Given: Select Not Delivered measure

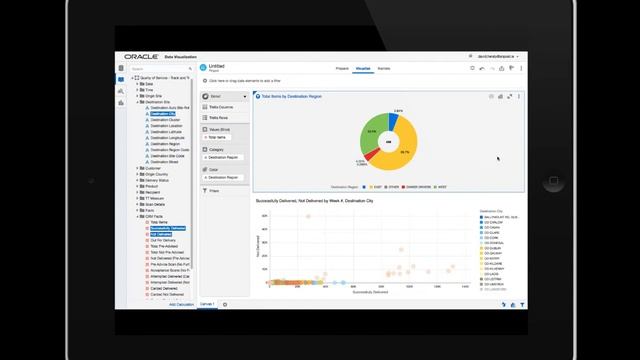Looking at the screenshot, I should click(x=161, y=234).
